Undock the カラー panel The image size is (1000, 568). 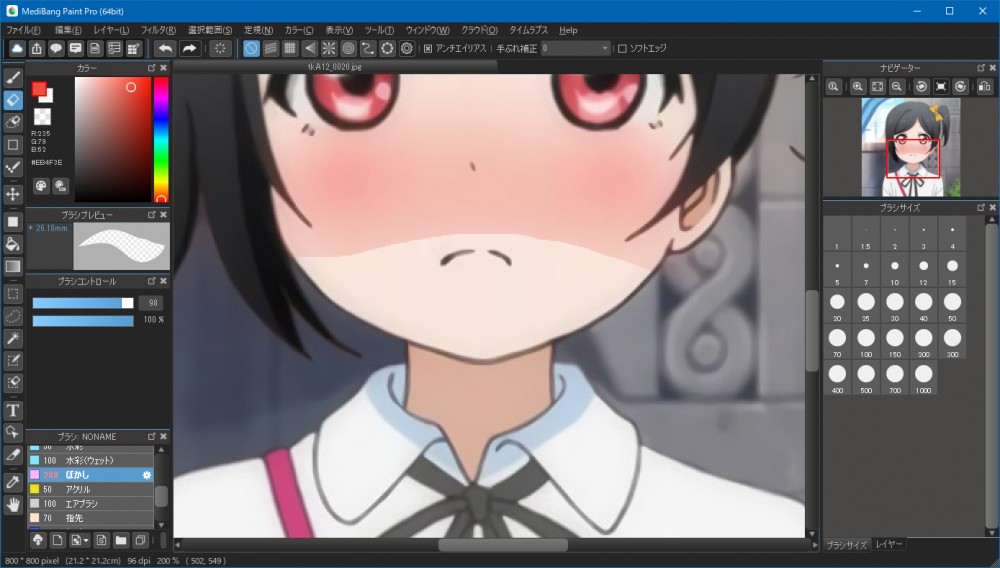coord(152,68)
